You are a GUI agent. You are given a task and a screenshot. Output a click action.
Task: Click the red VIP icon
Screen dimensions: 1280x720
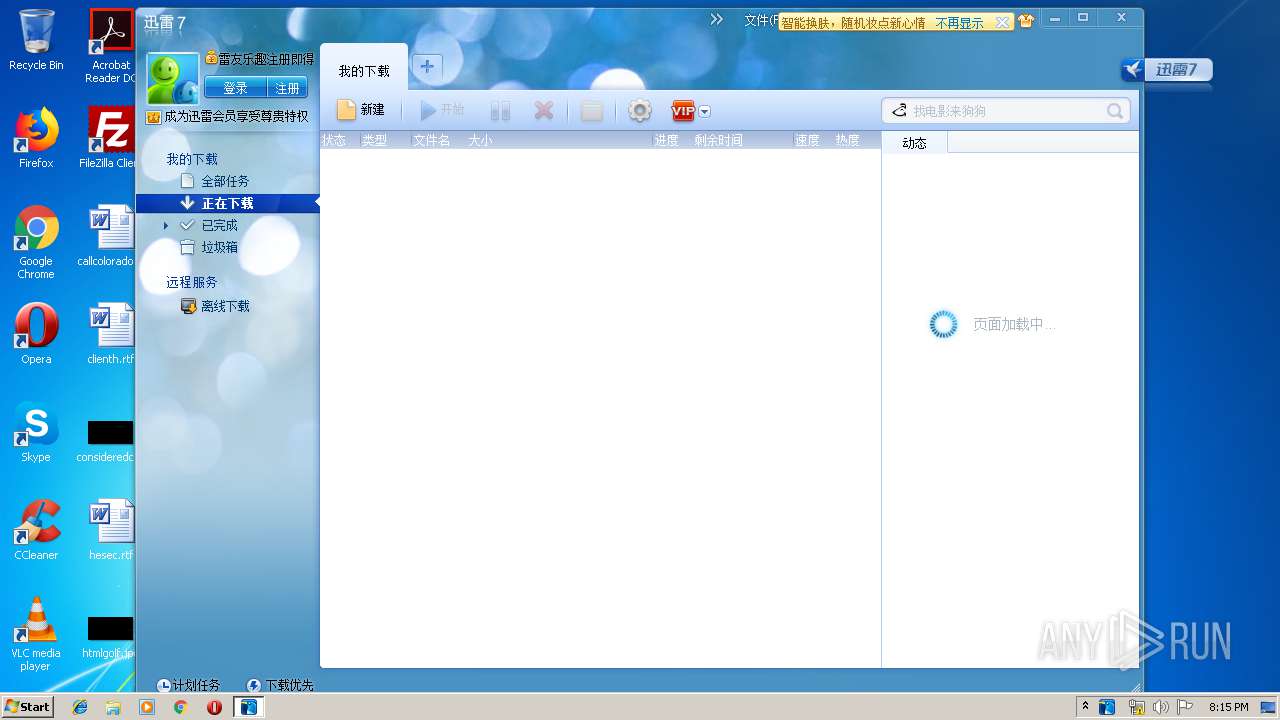tap(683, 111)
